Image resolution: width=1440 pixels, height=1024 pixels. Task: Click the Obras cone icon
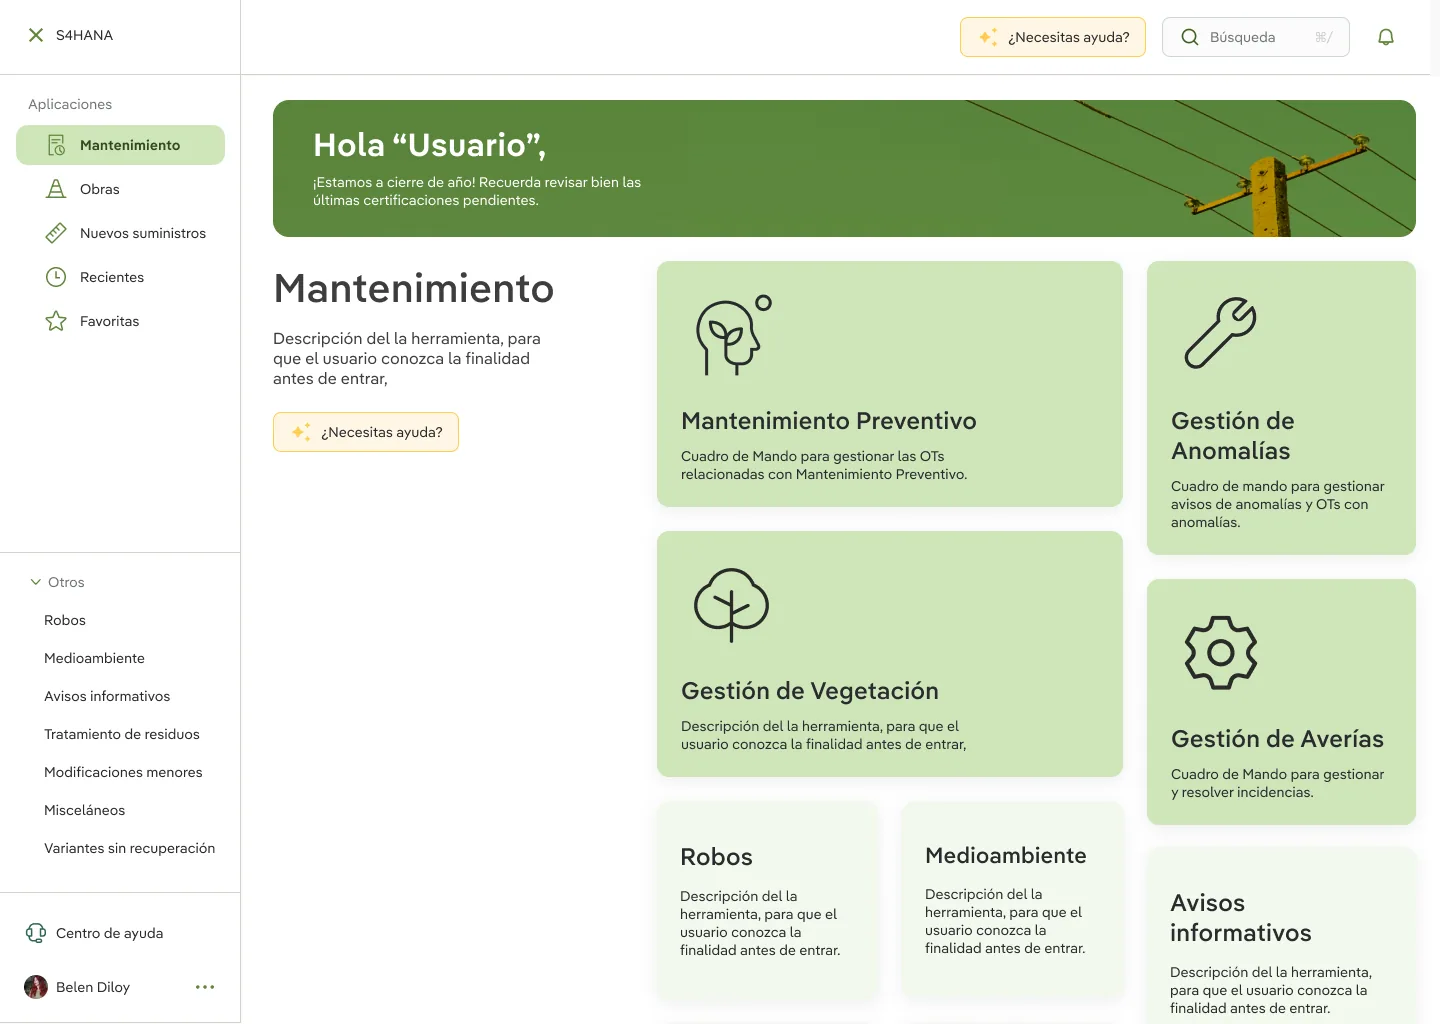56,189
